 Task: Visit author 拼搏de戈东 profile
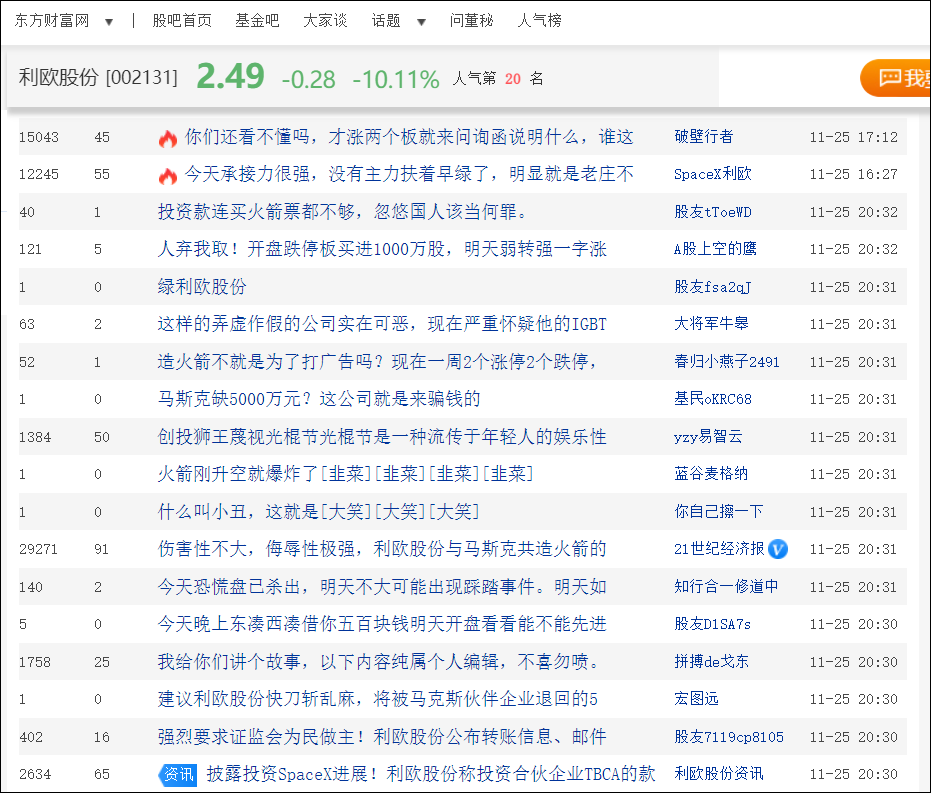pos(711,661)
